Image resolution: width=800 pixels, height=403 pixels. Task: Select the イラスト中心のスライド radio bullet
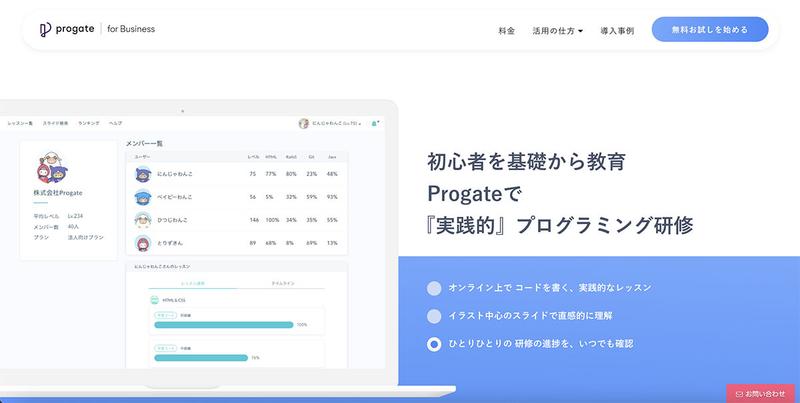pos(434,316)
